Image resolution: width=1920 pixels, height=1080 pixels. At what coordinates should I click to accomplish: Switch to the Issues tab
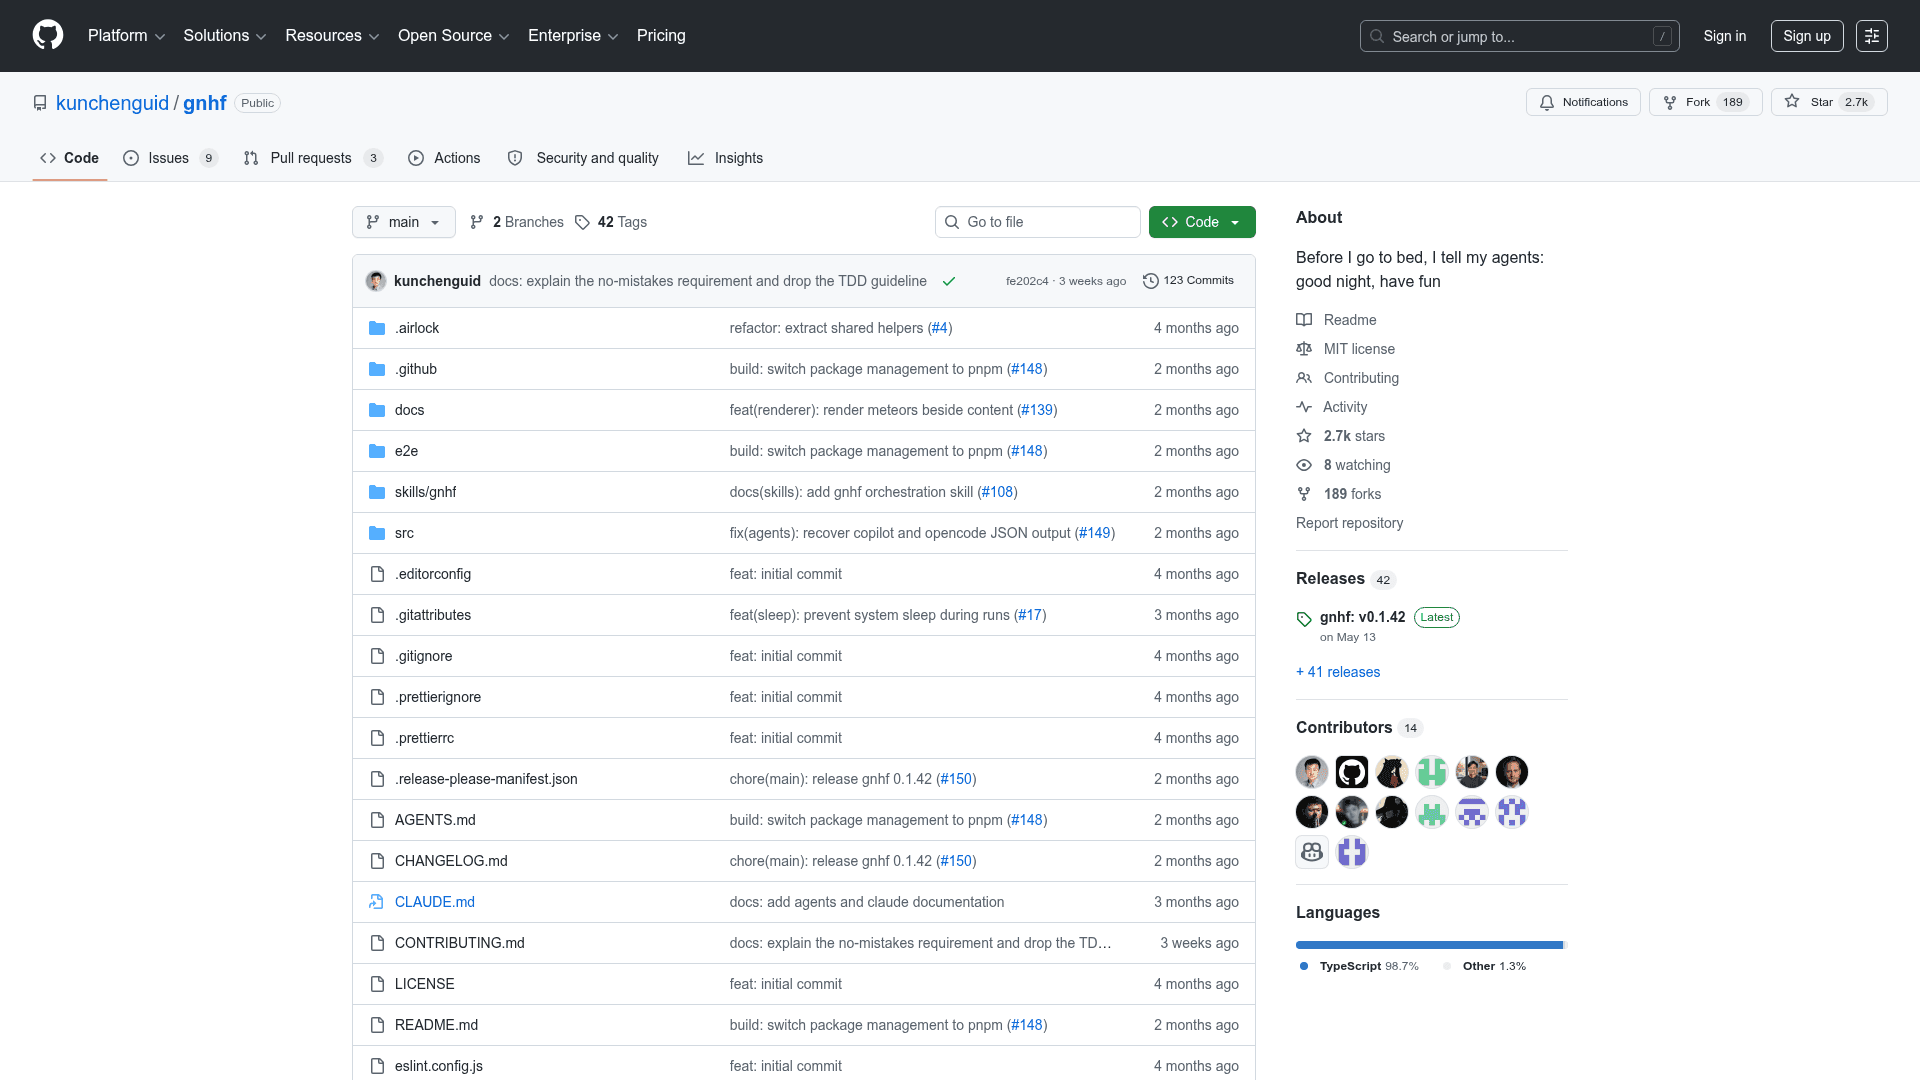tap(170, 158)
